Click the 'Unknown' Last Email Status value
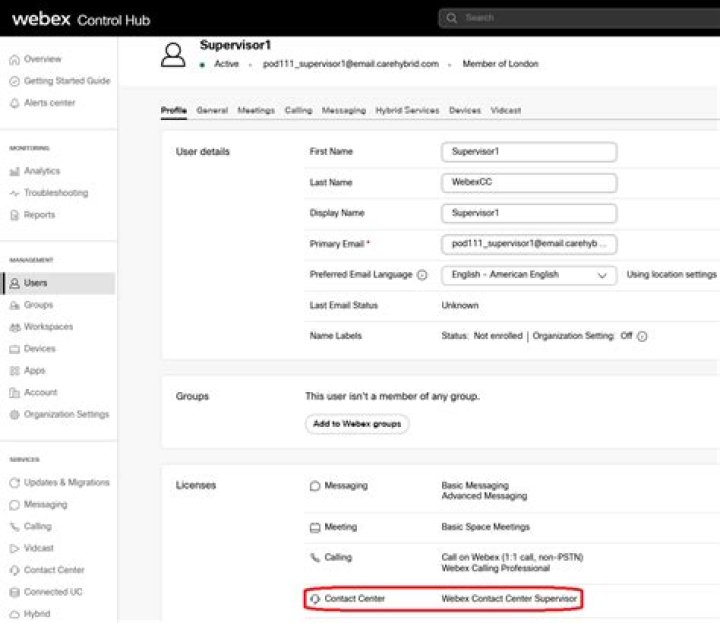 pyautogui.click(x=460, y=305)
